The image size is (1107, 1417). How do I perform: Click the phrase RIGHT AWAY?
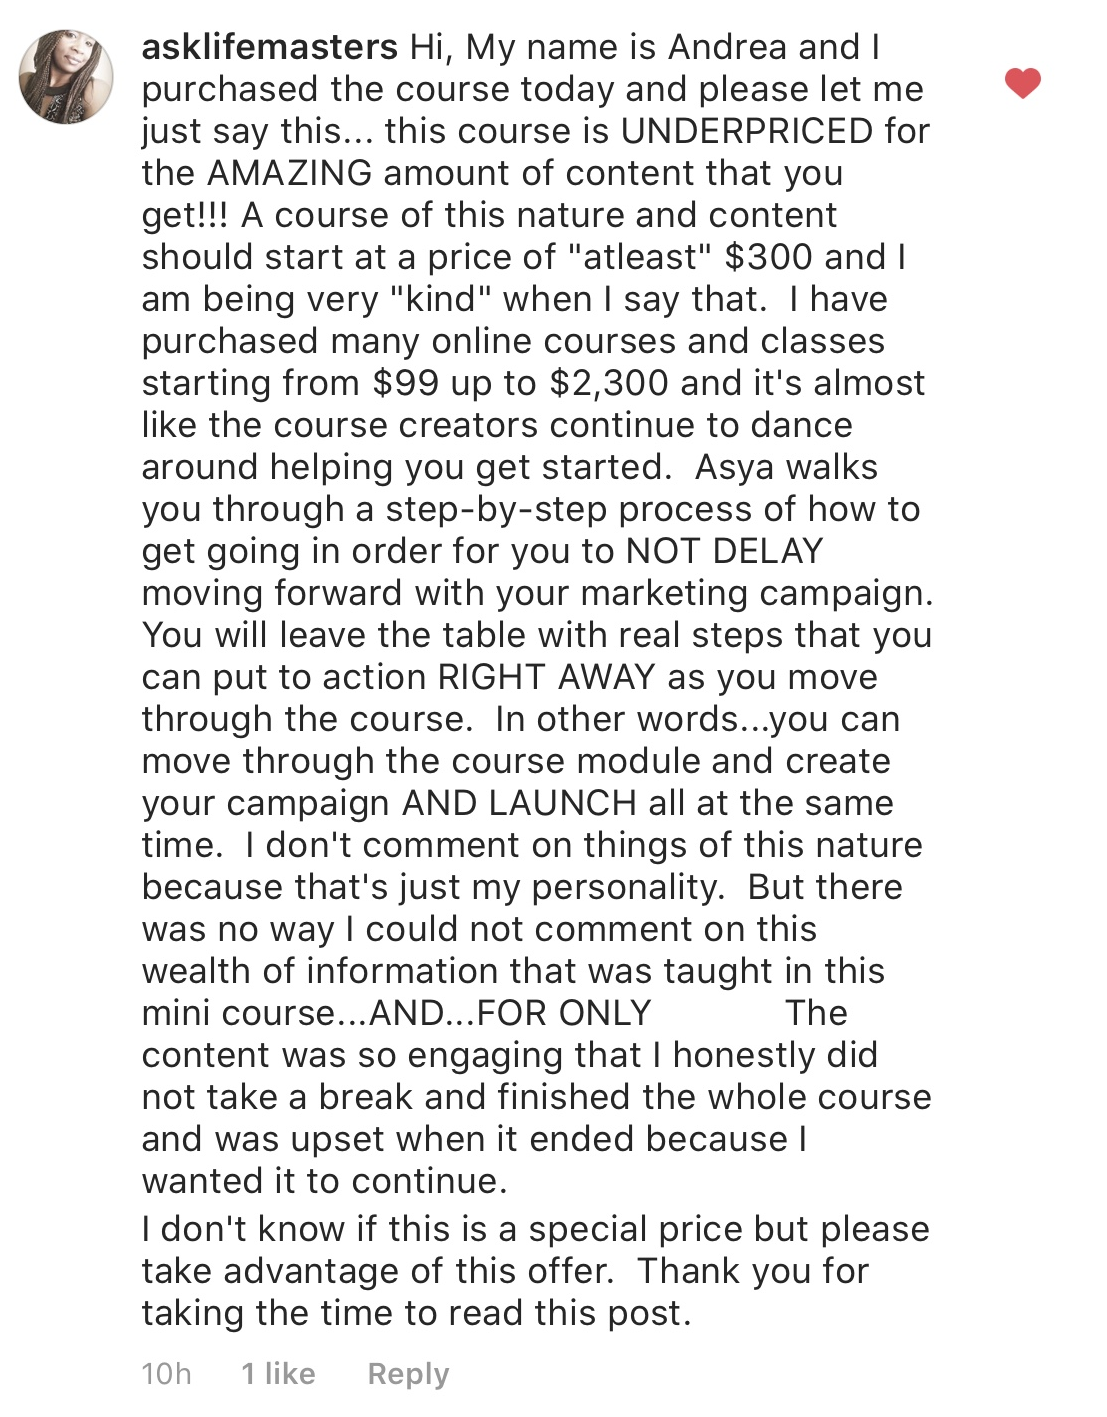tap(547, 677)
